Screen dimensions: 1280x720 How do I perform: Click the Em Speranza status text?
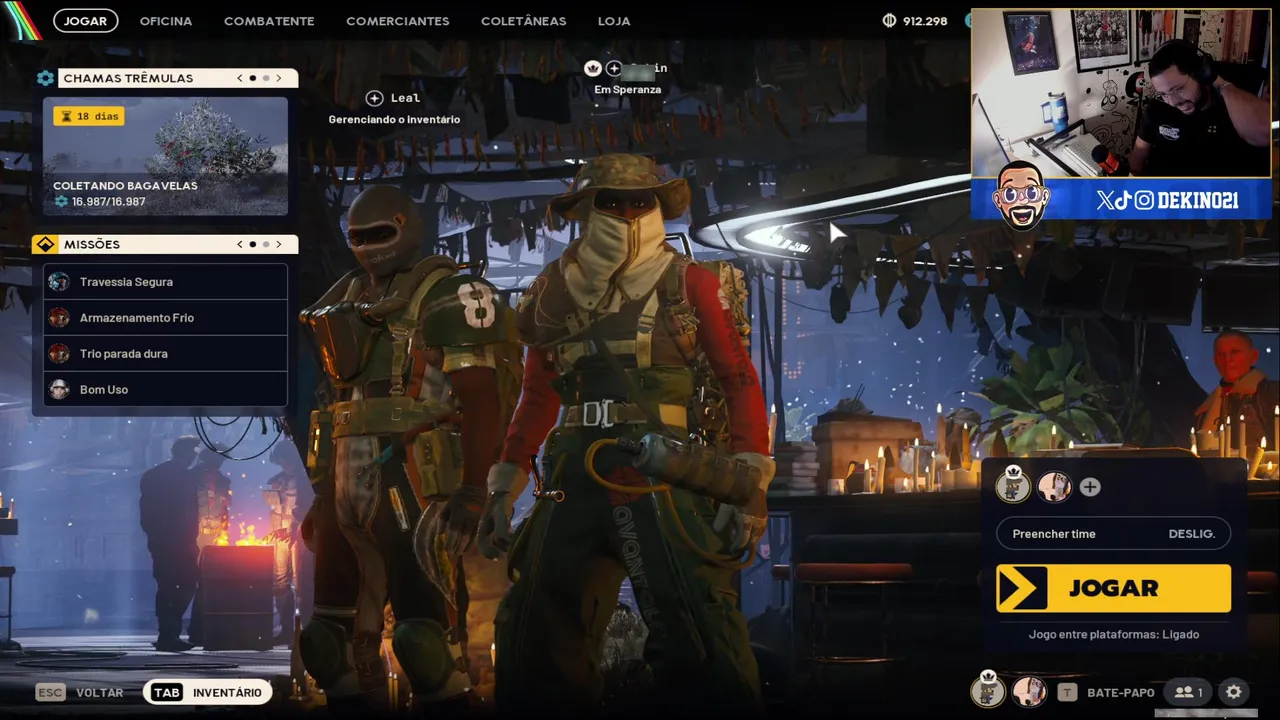(627, 90)
